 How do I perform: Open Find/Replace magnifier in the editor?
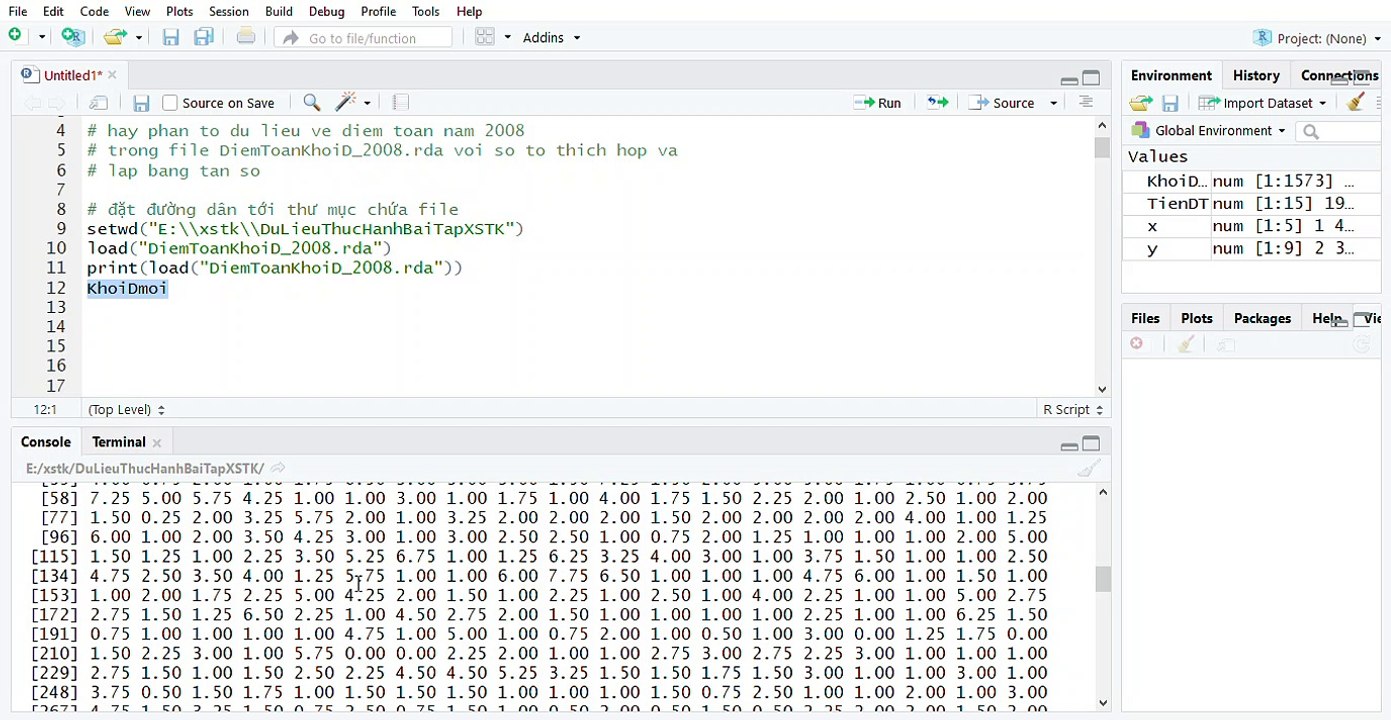click(x=312, y=103)
